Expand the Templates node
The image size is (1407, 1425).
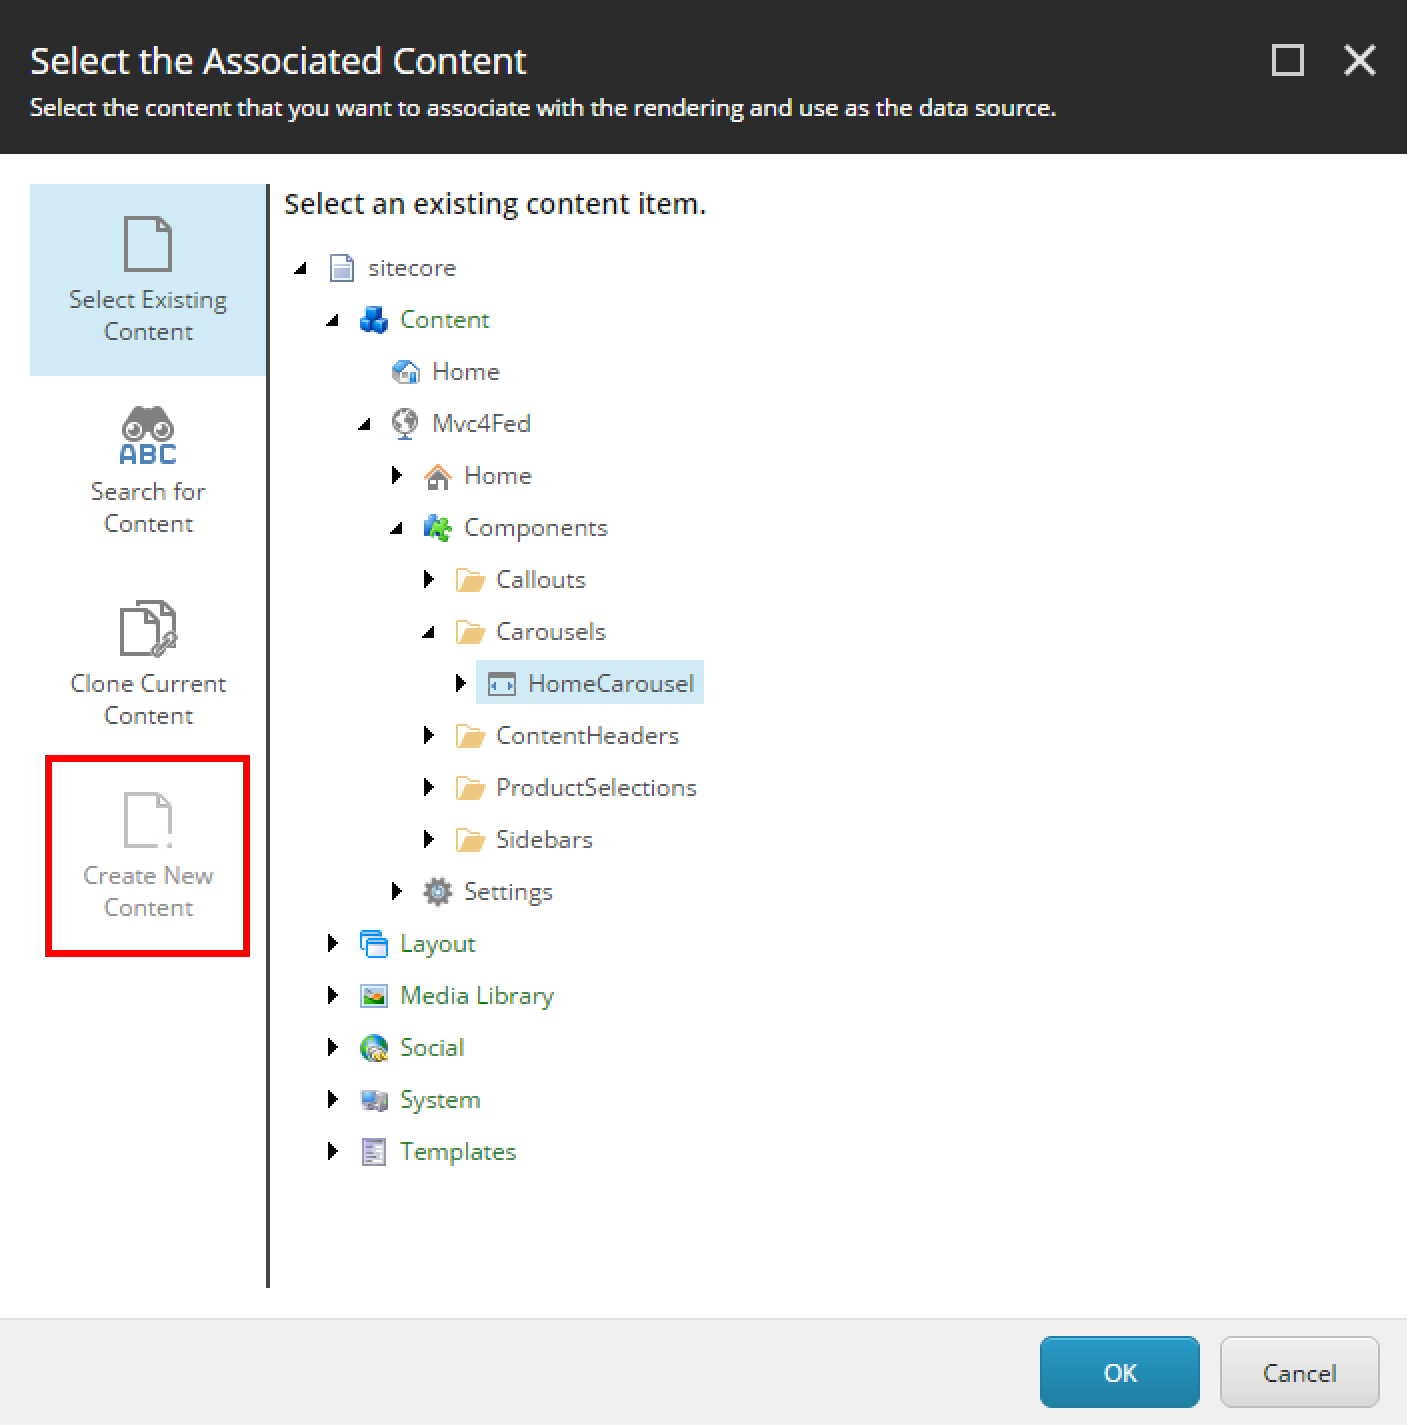pyautogui.click(x=333, y=1152)
